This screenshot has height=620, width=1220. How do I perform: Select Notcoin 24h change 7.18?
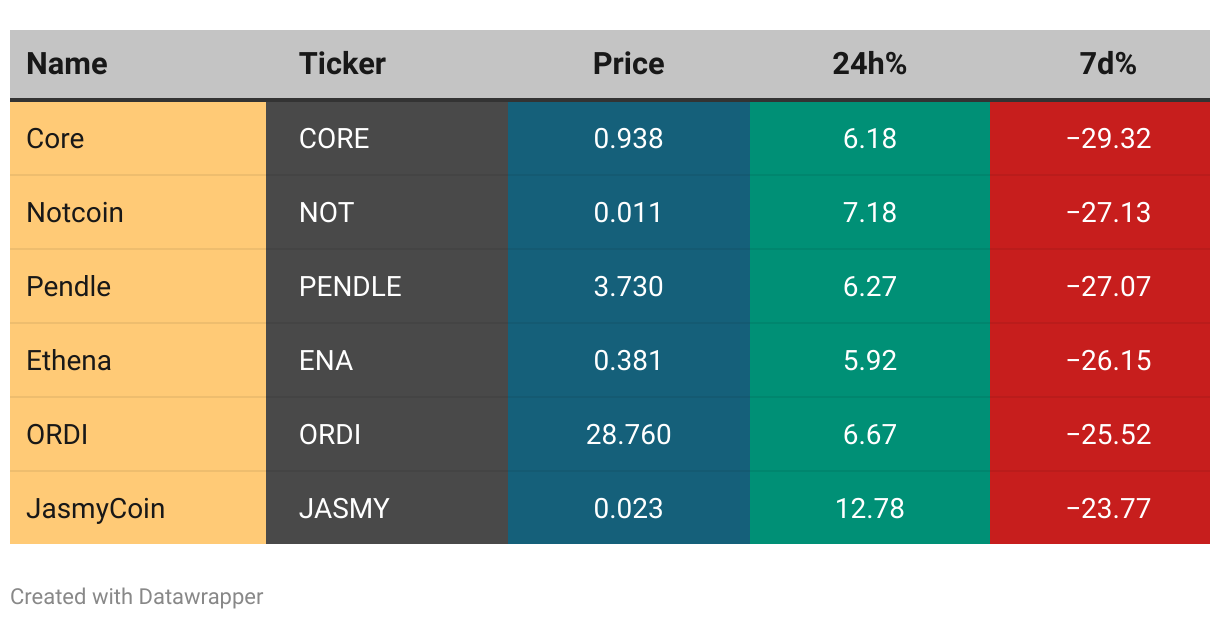(869, 212)
